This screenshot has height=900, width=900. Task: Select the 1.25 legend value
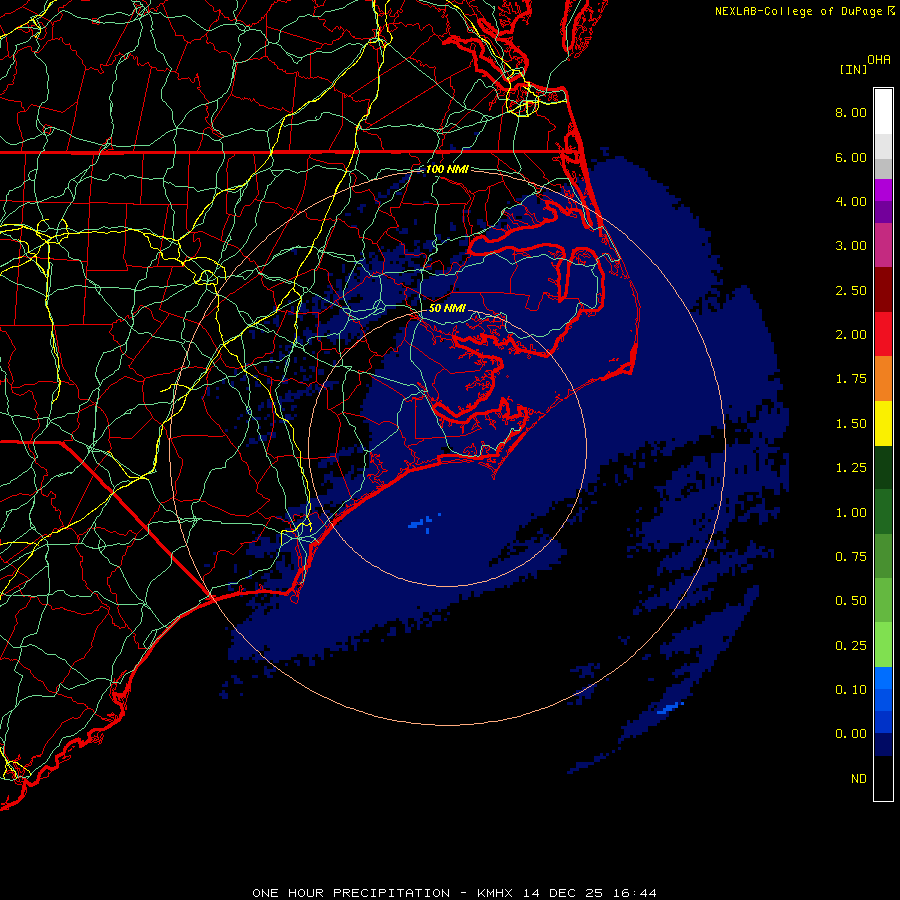pyautogui.click(x=851, y=468)
